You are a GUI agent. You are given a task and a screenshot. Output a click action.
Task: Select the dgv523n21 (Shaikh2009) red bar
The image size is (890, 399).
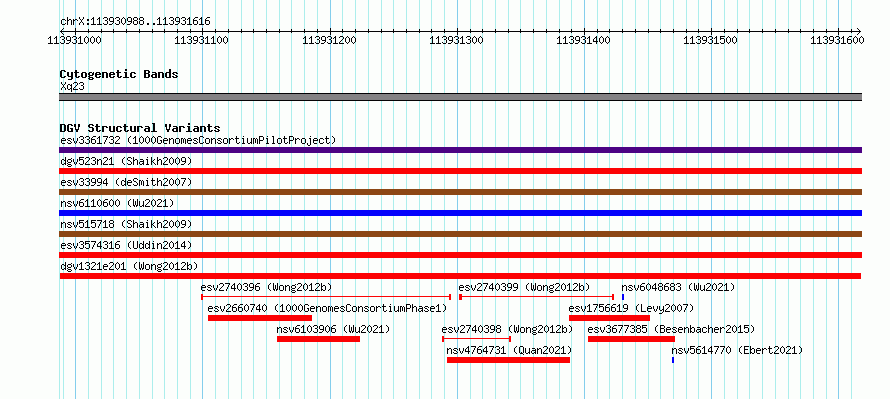coord(460,171)
